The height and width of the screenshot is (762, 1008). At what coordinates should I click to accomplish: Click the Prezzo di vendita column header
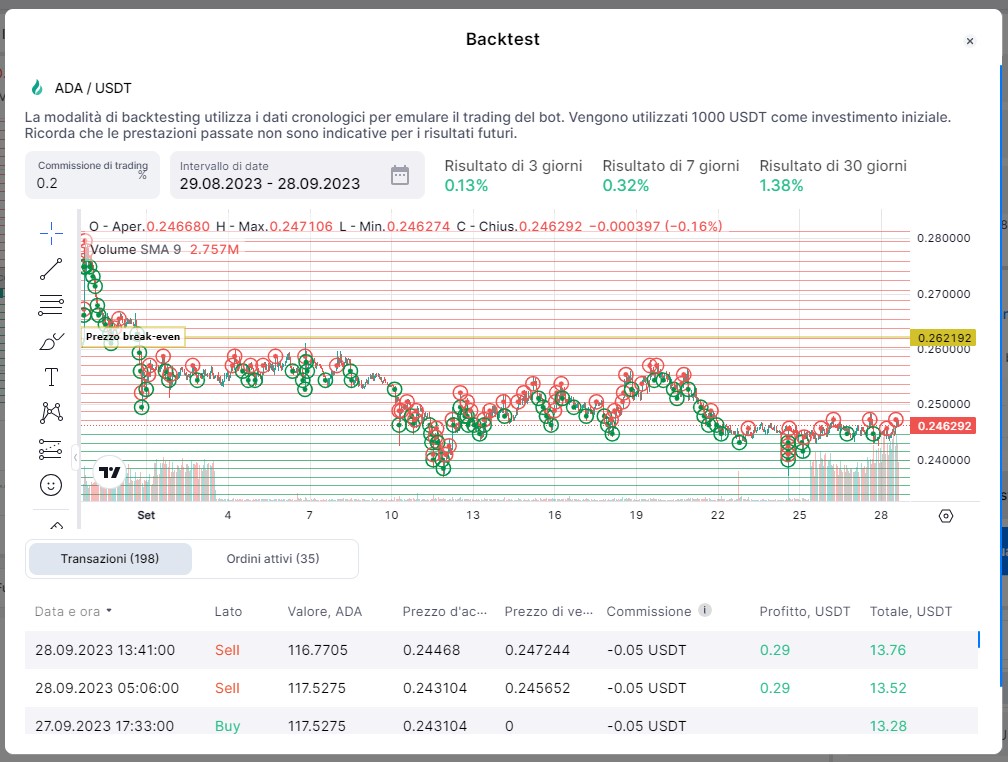click(548, 612)
